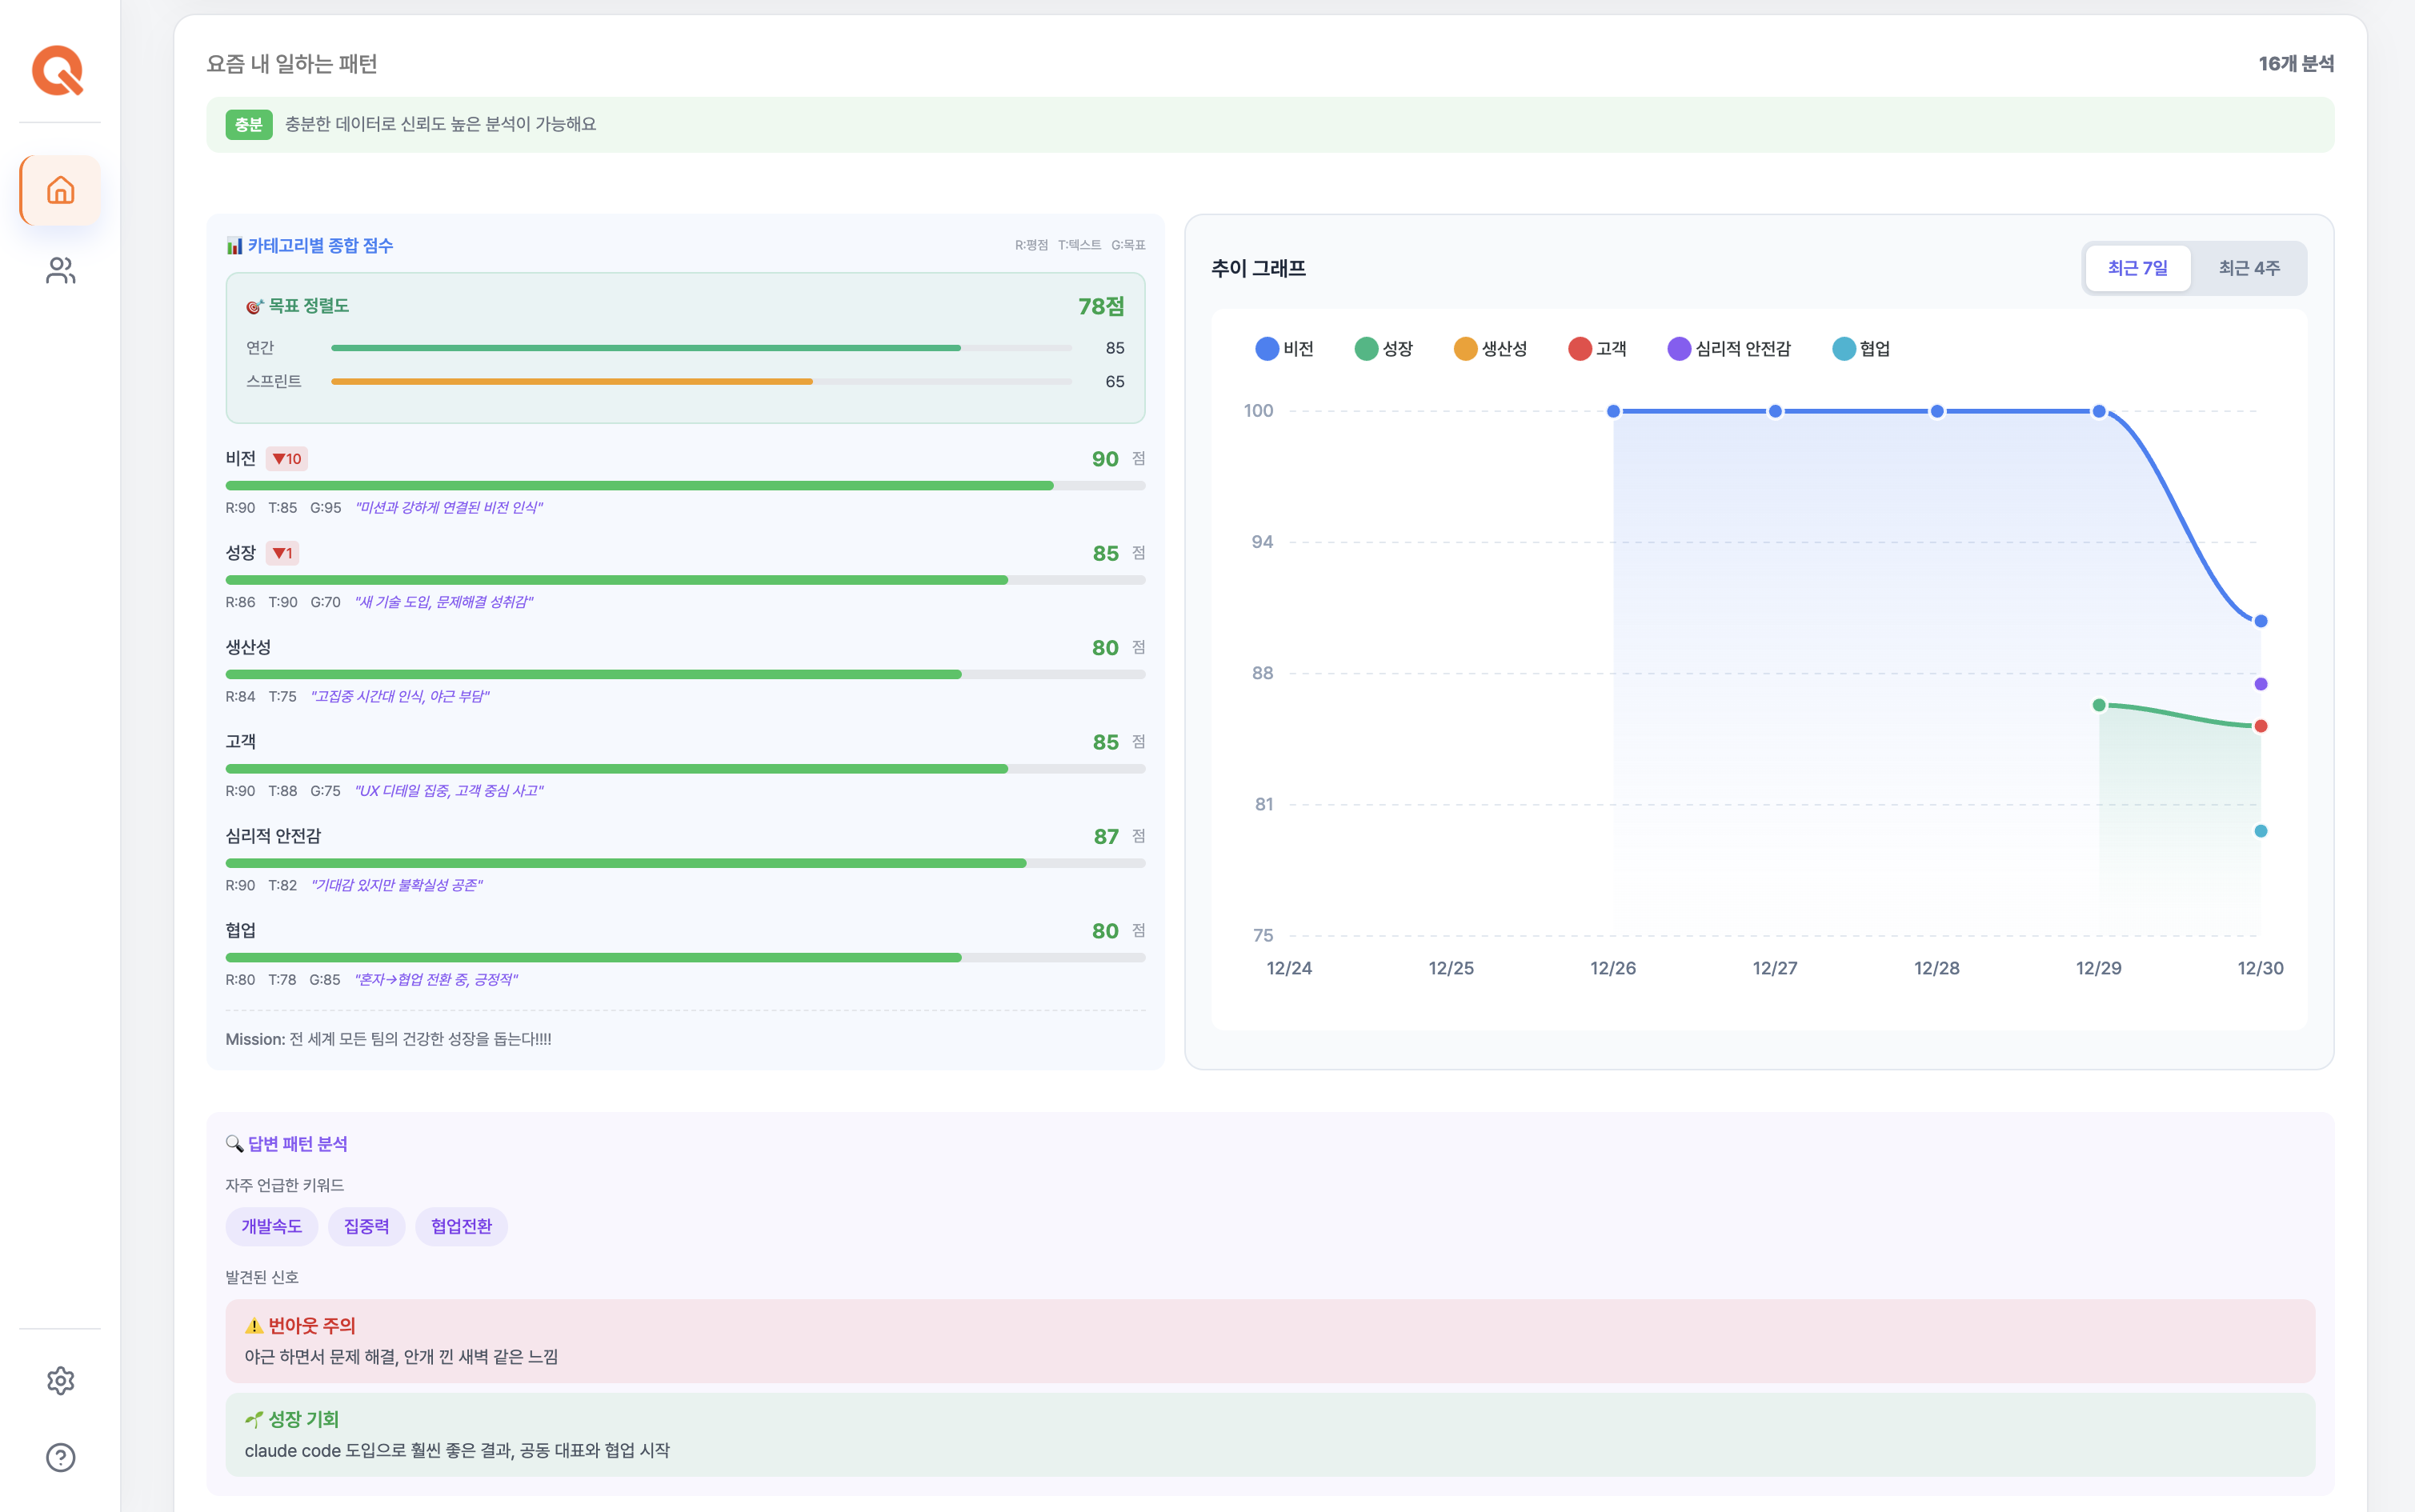
Task: Switch to the 최근 7일 tab
Action: point(2137,268)
